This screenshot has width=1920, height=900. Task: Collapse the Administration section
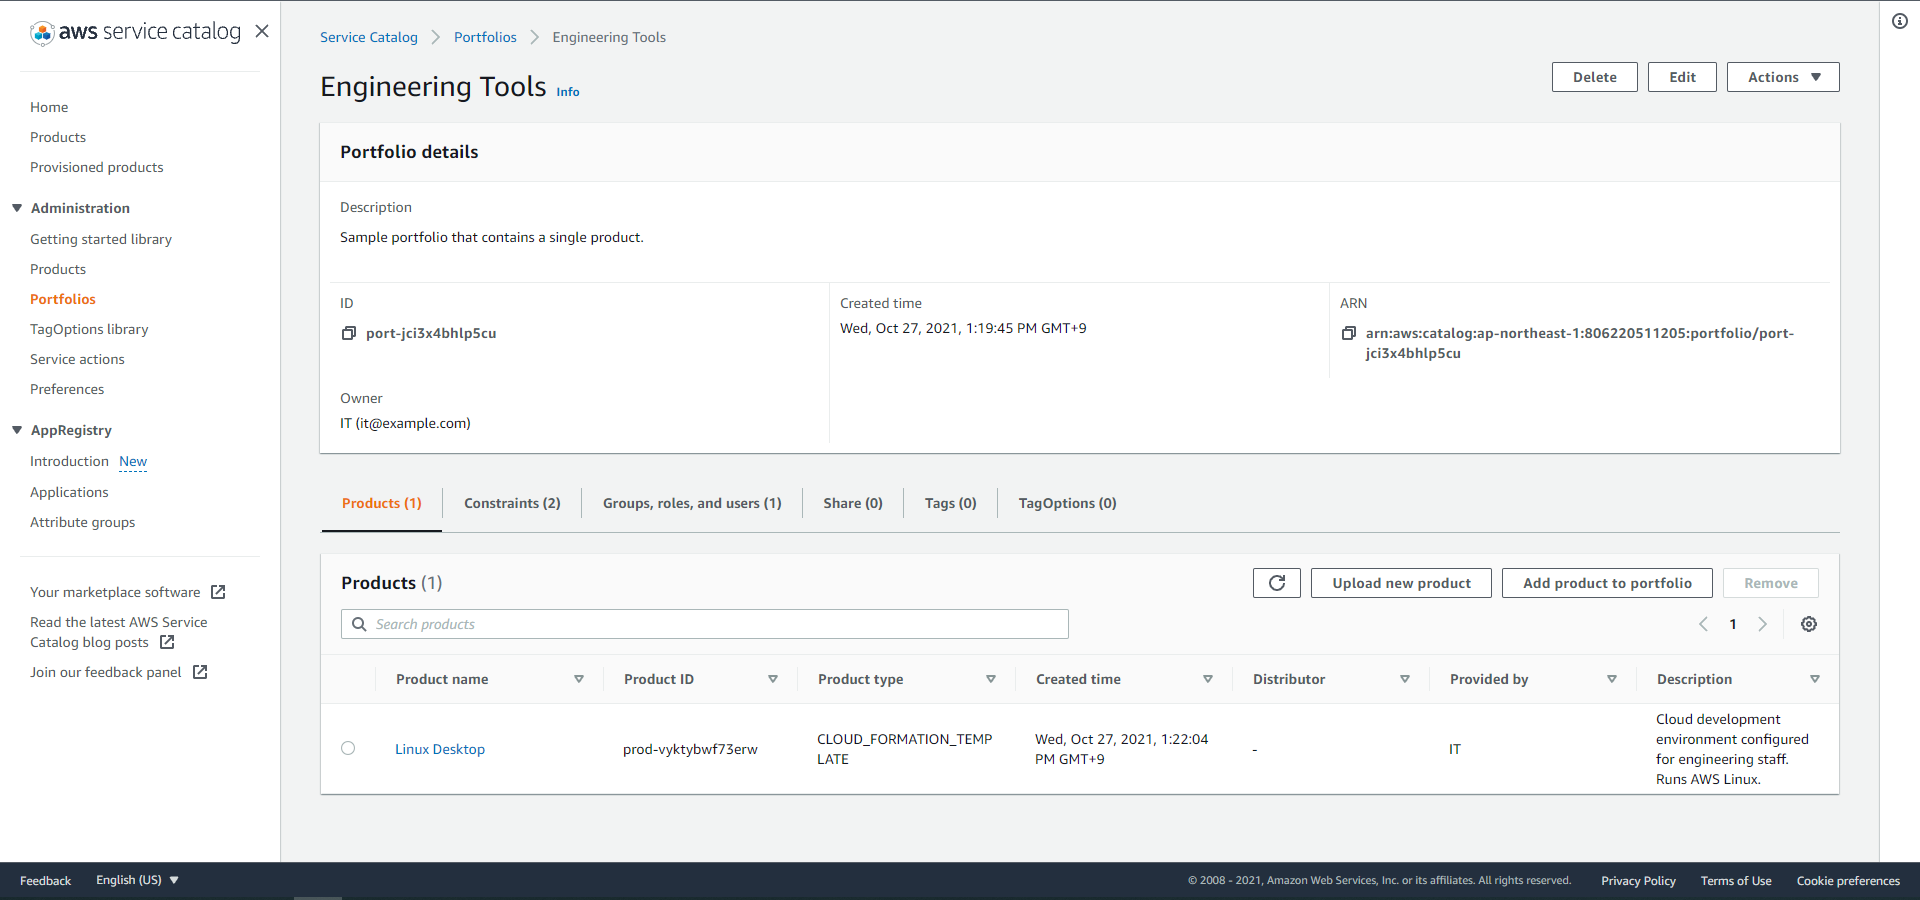(x=17, y=208)
